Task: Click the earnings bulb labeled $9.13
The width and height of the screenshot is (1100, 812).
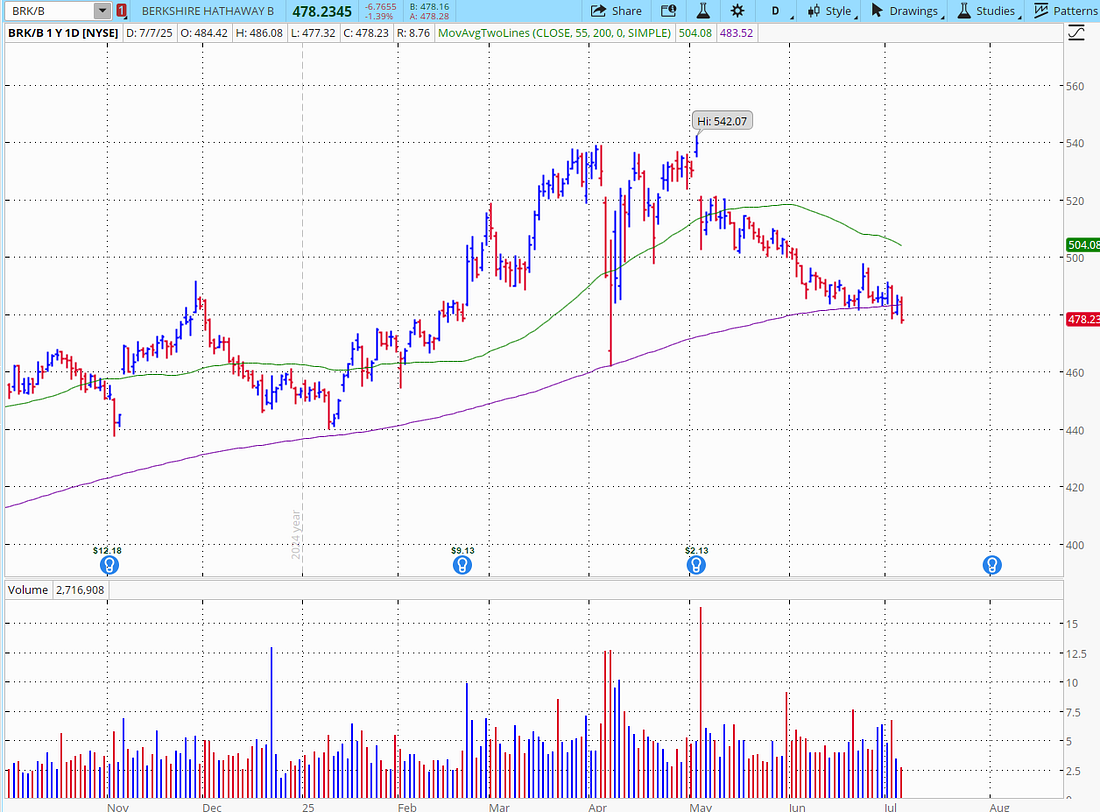Action: (x=462, y=565)
